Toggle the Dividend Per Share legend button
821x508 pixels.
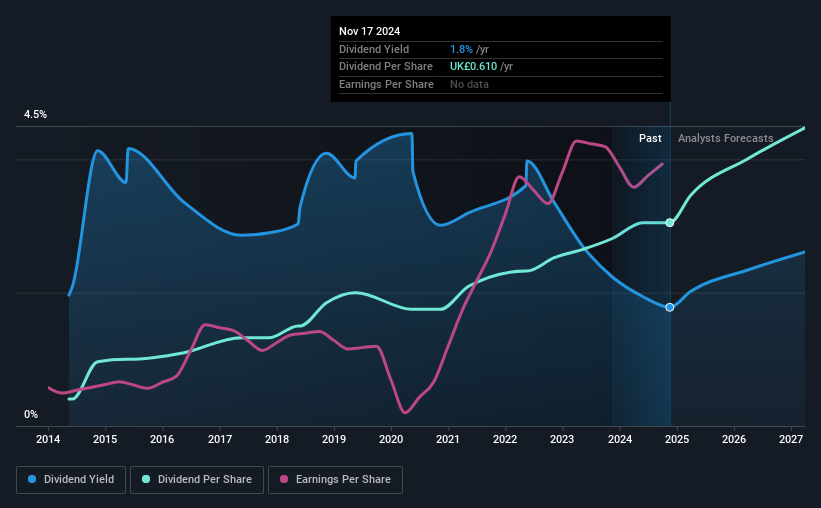point(197,480)
